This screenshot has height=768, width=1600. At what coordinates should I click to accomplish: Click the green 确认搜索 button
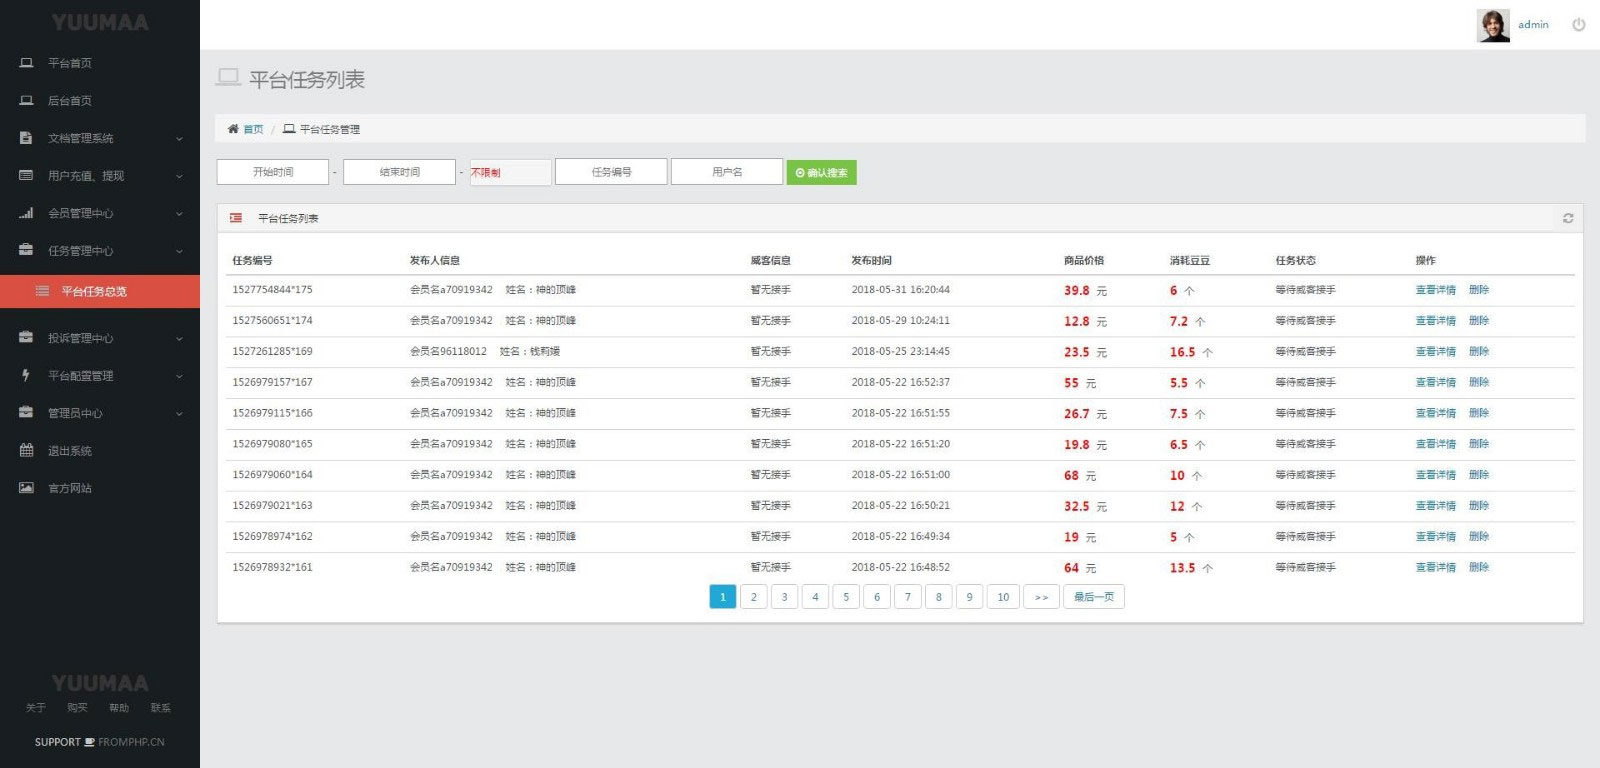(x=821, y=173)
